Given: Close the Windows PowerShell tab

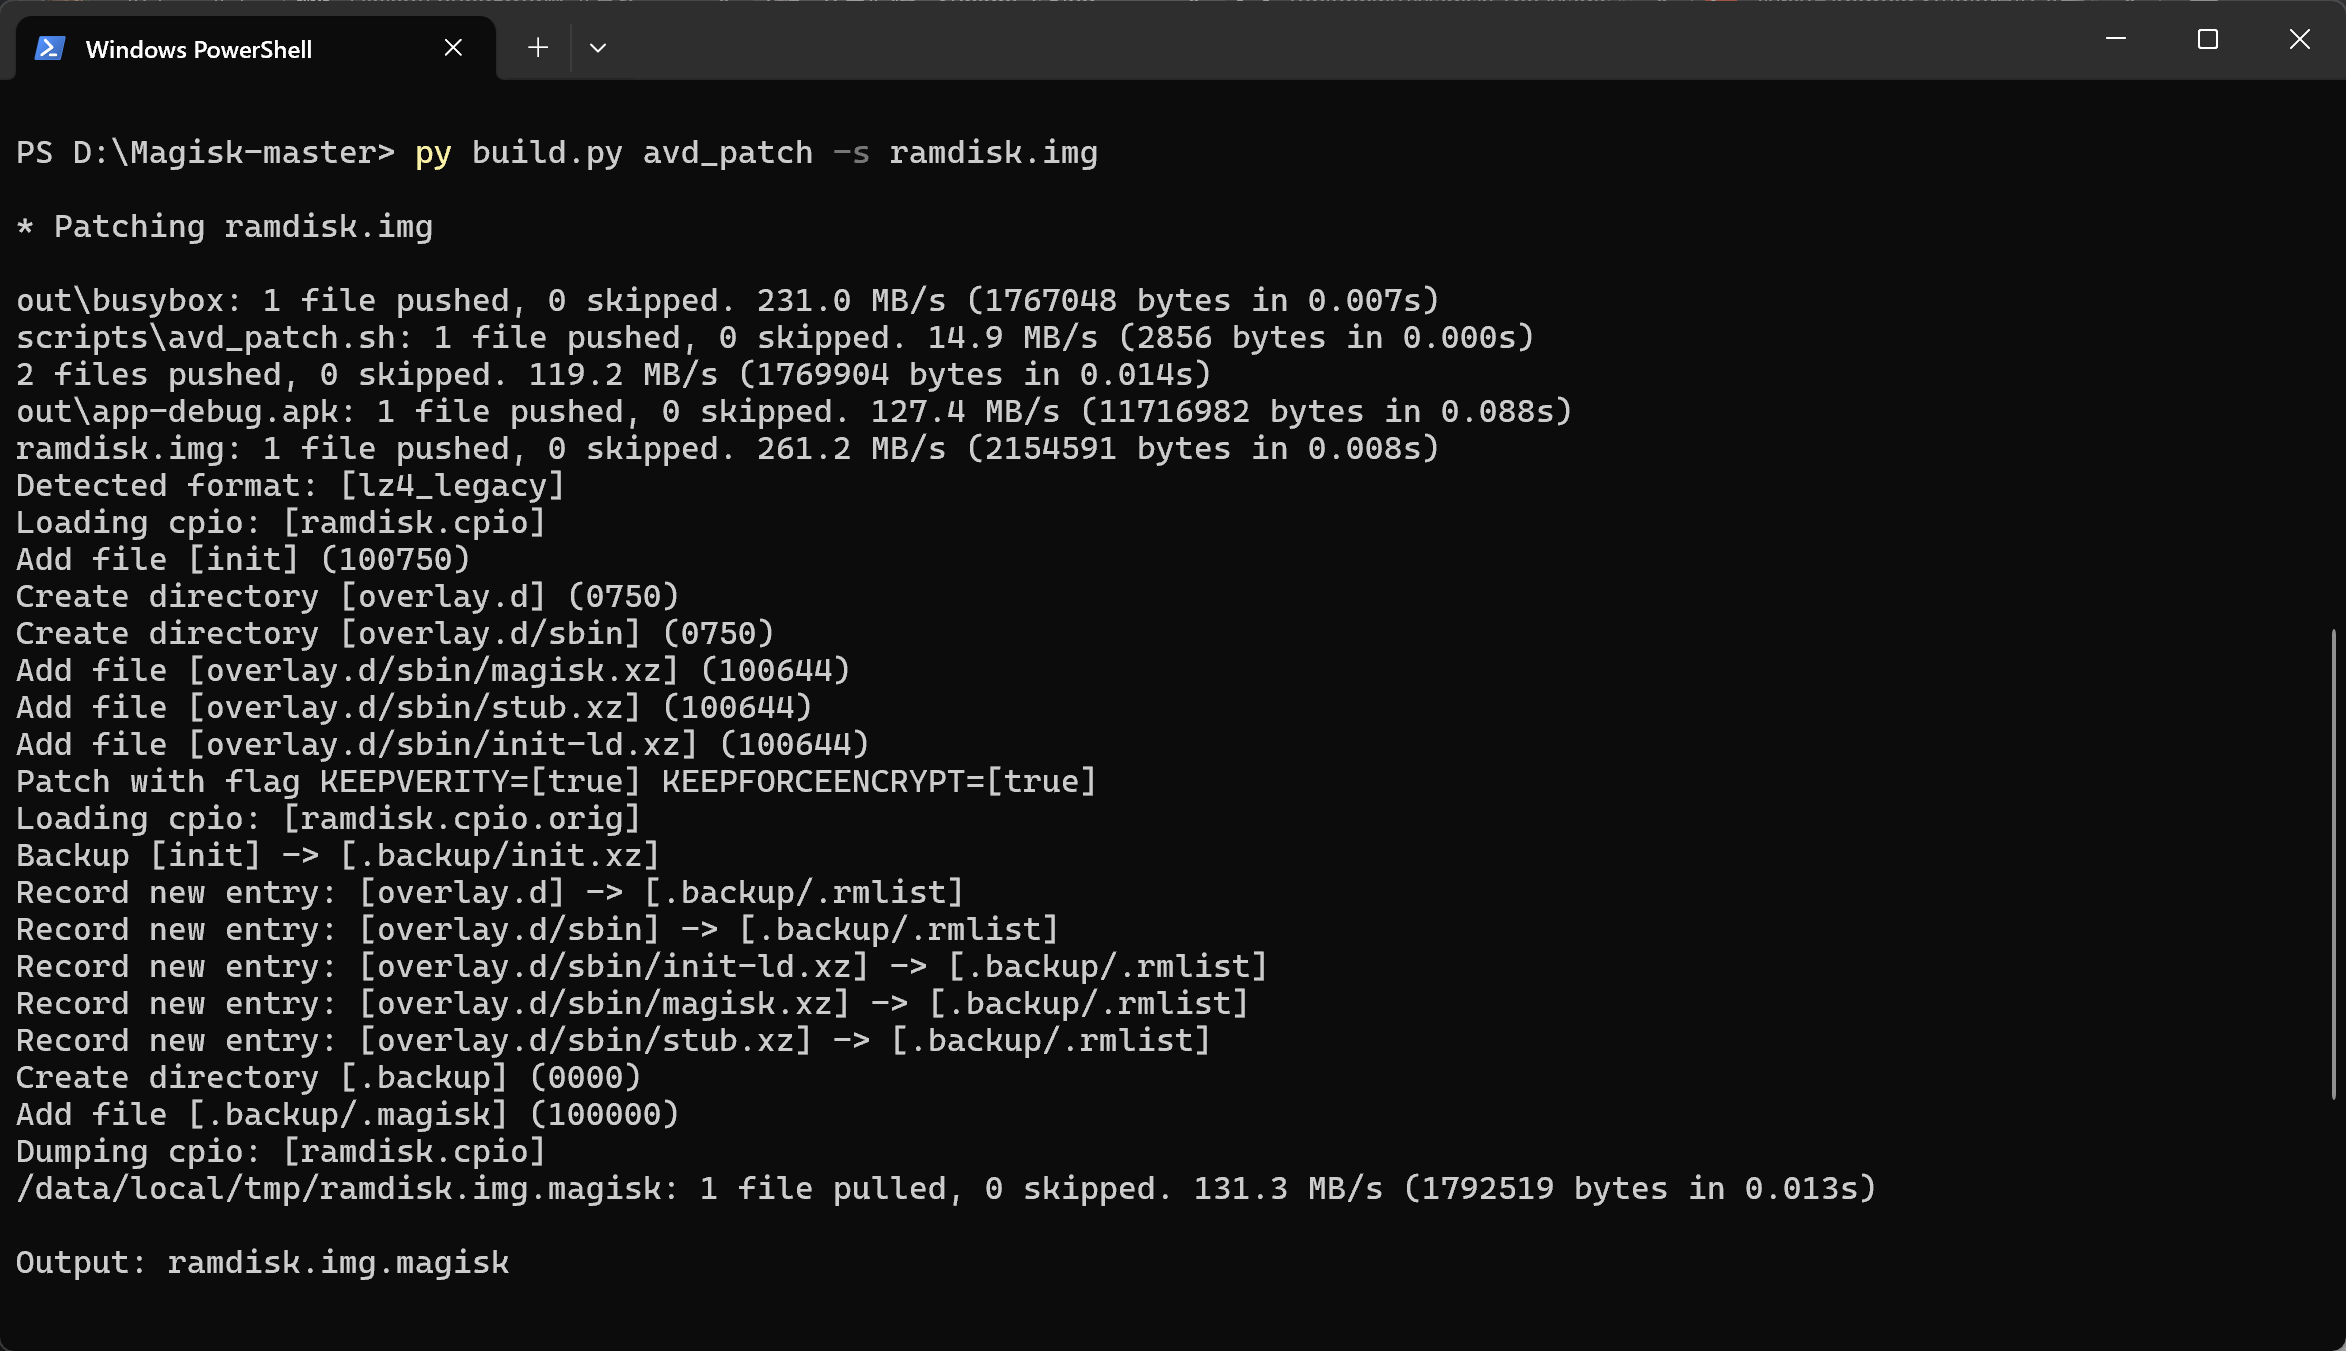Looking at the screenshot, I should pos(453,47).
